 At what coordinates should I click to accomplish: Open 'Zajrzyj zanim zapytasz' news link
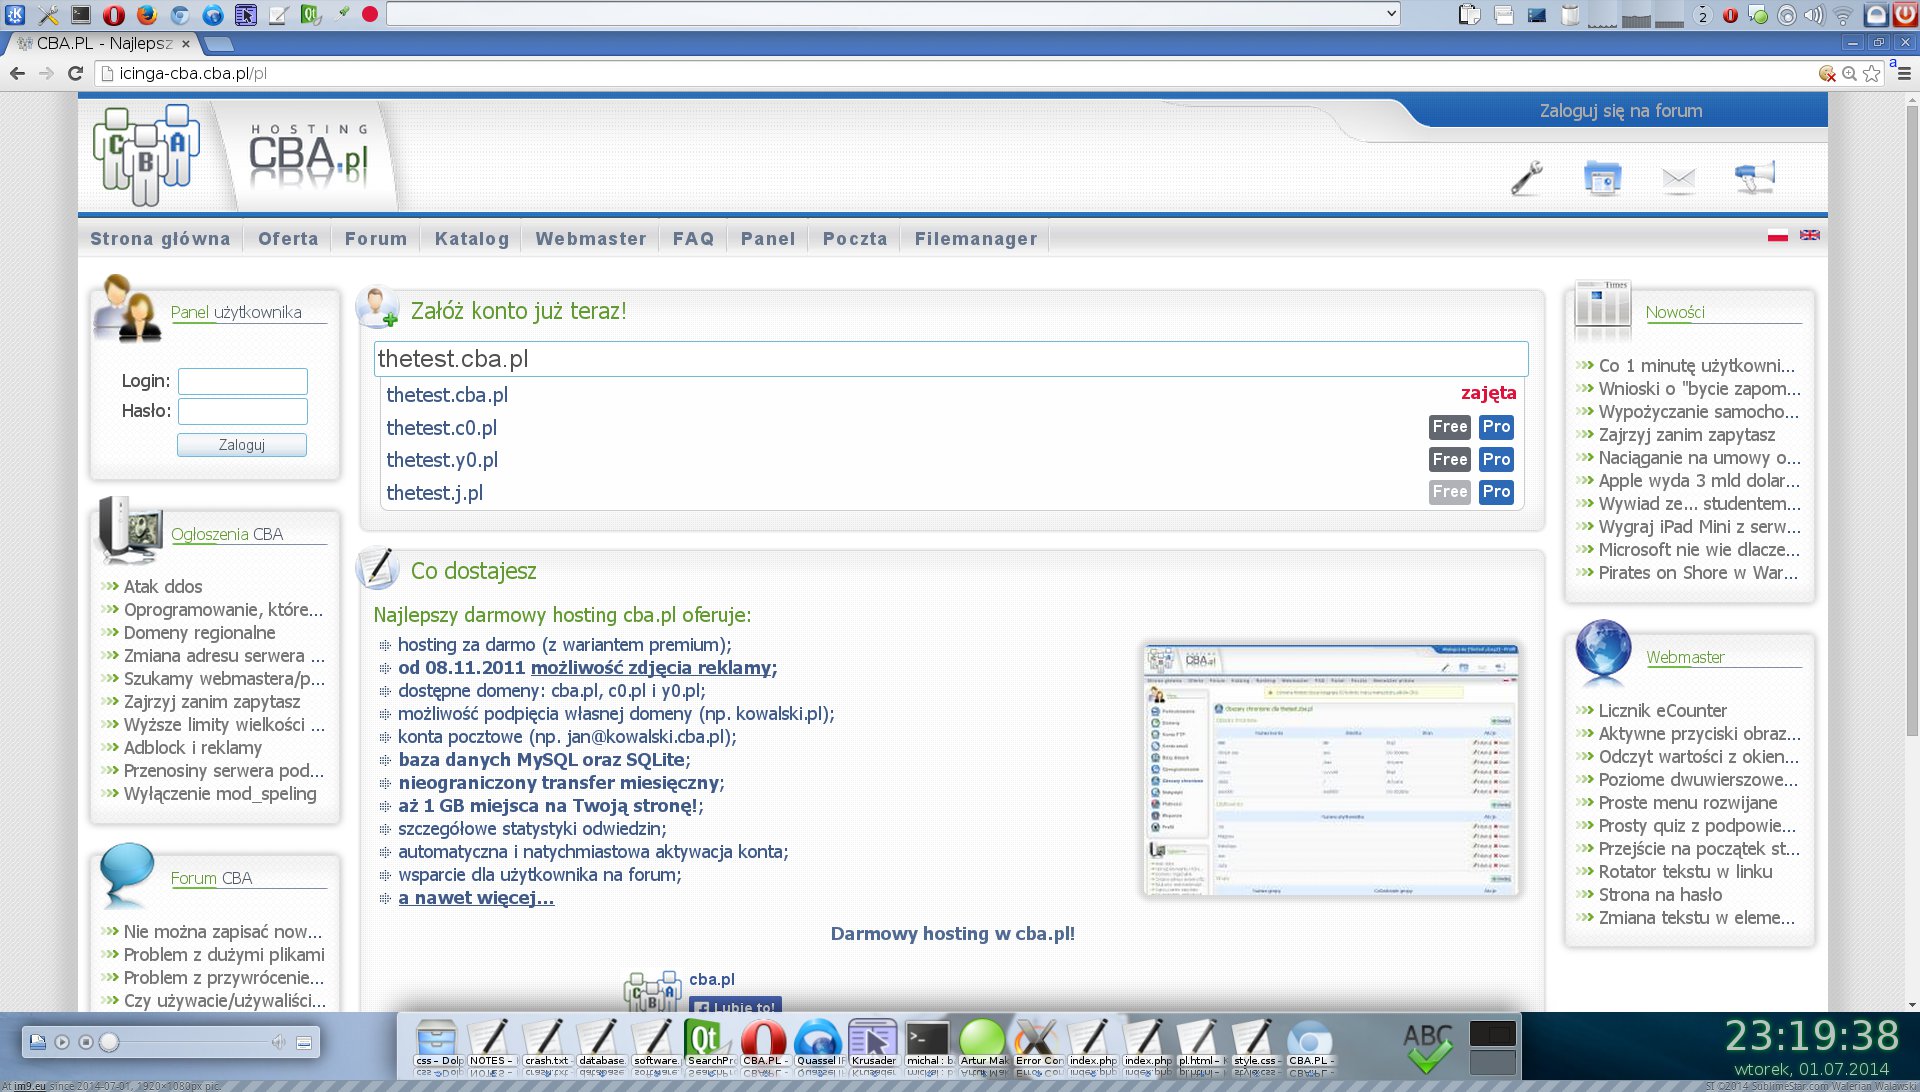point(1686,435)
